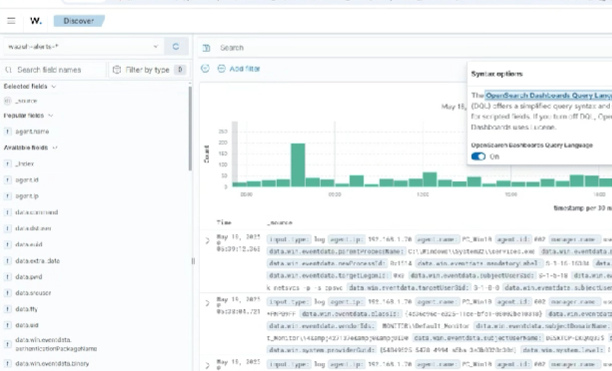Select the data.uid field
The image size is (612, 371).
point(27,325)
